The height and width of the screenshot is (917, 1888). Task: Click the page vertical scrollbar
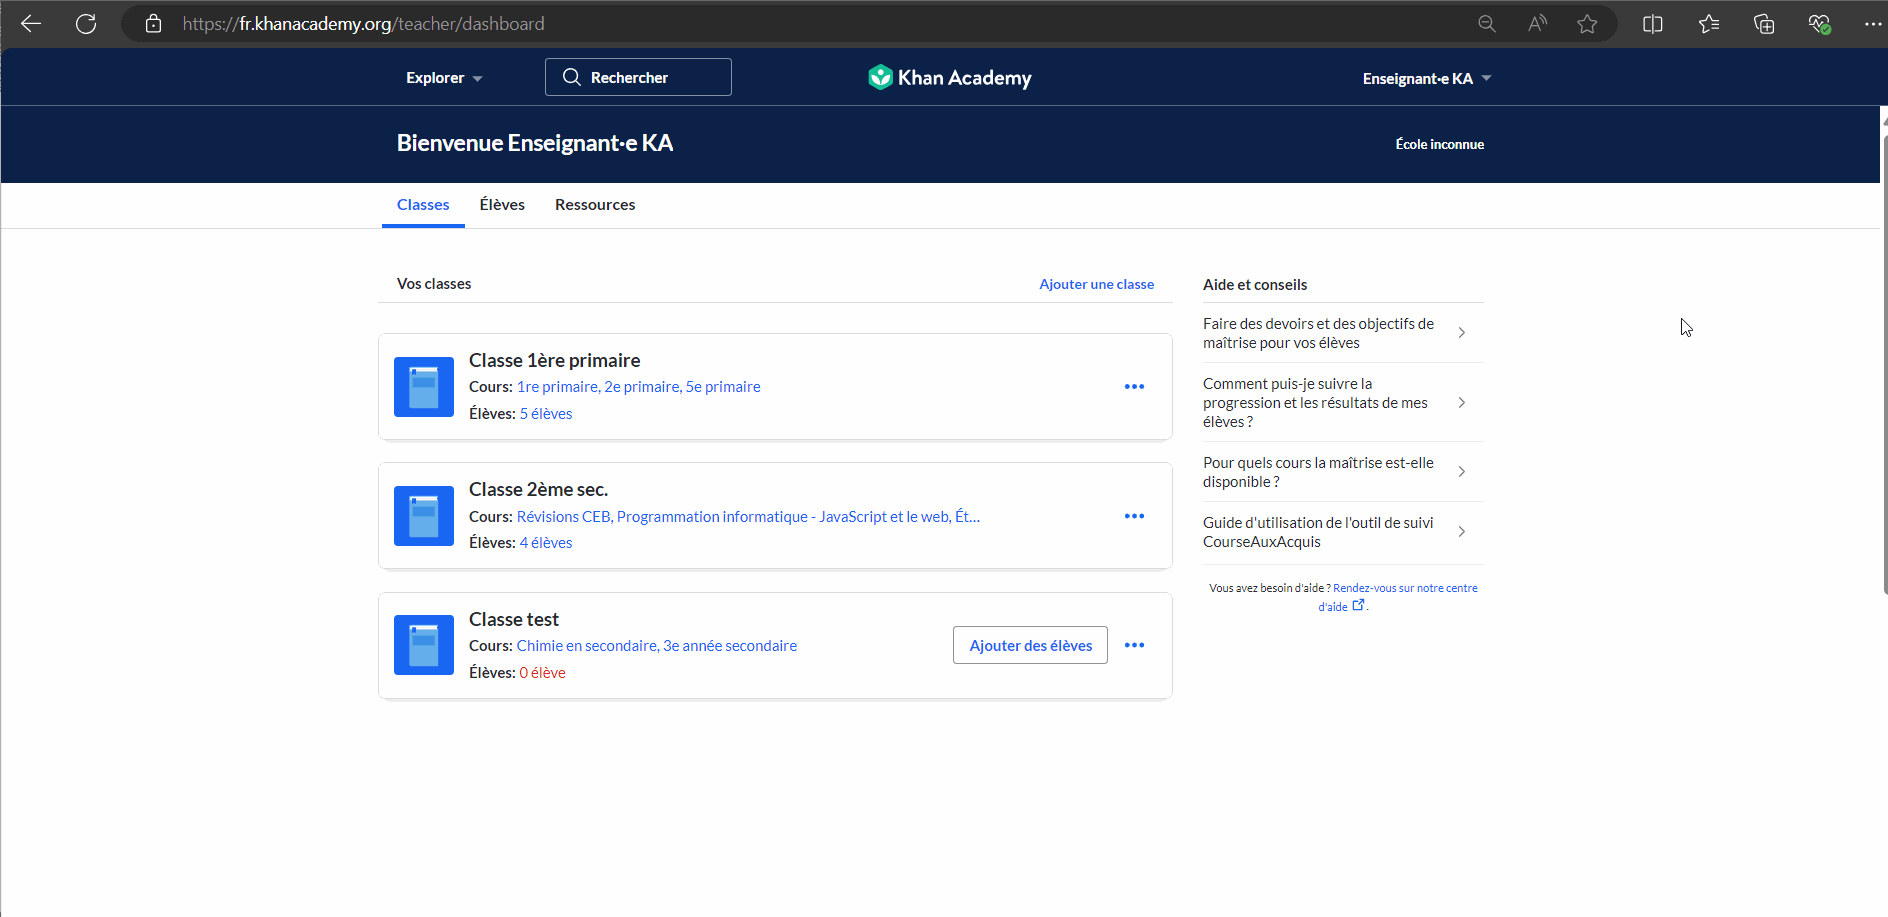click(x=1884, y=365)
